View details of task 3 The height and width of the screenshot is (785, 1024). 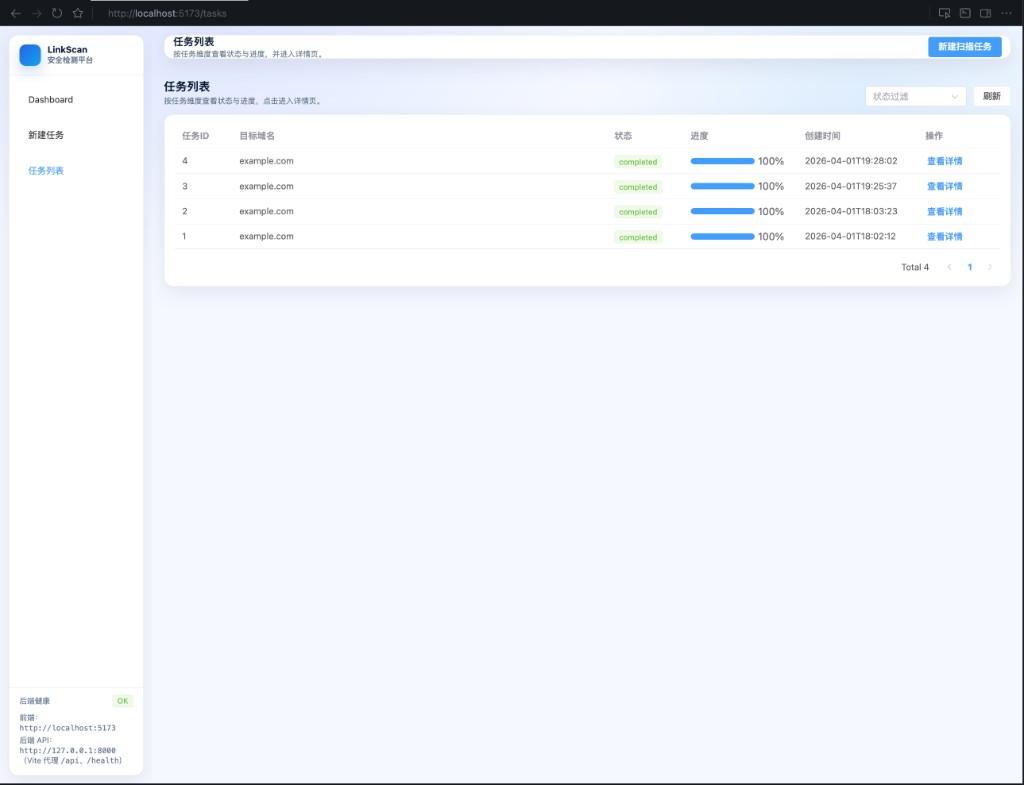(x=944, y=186)
